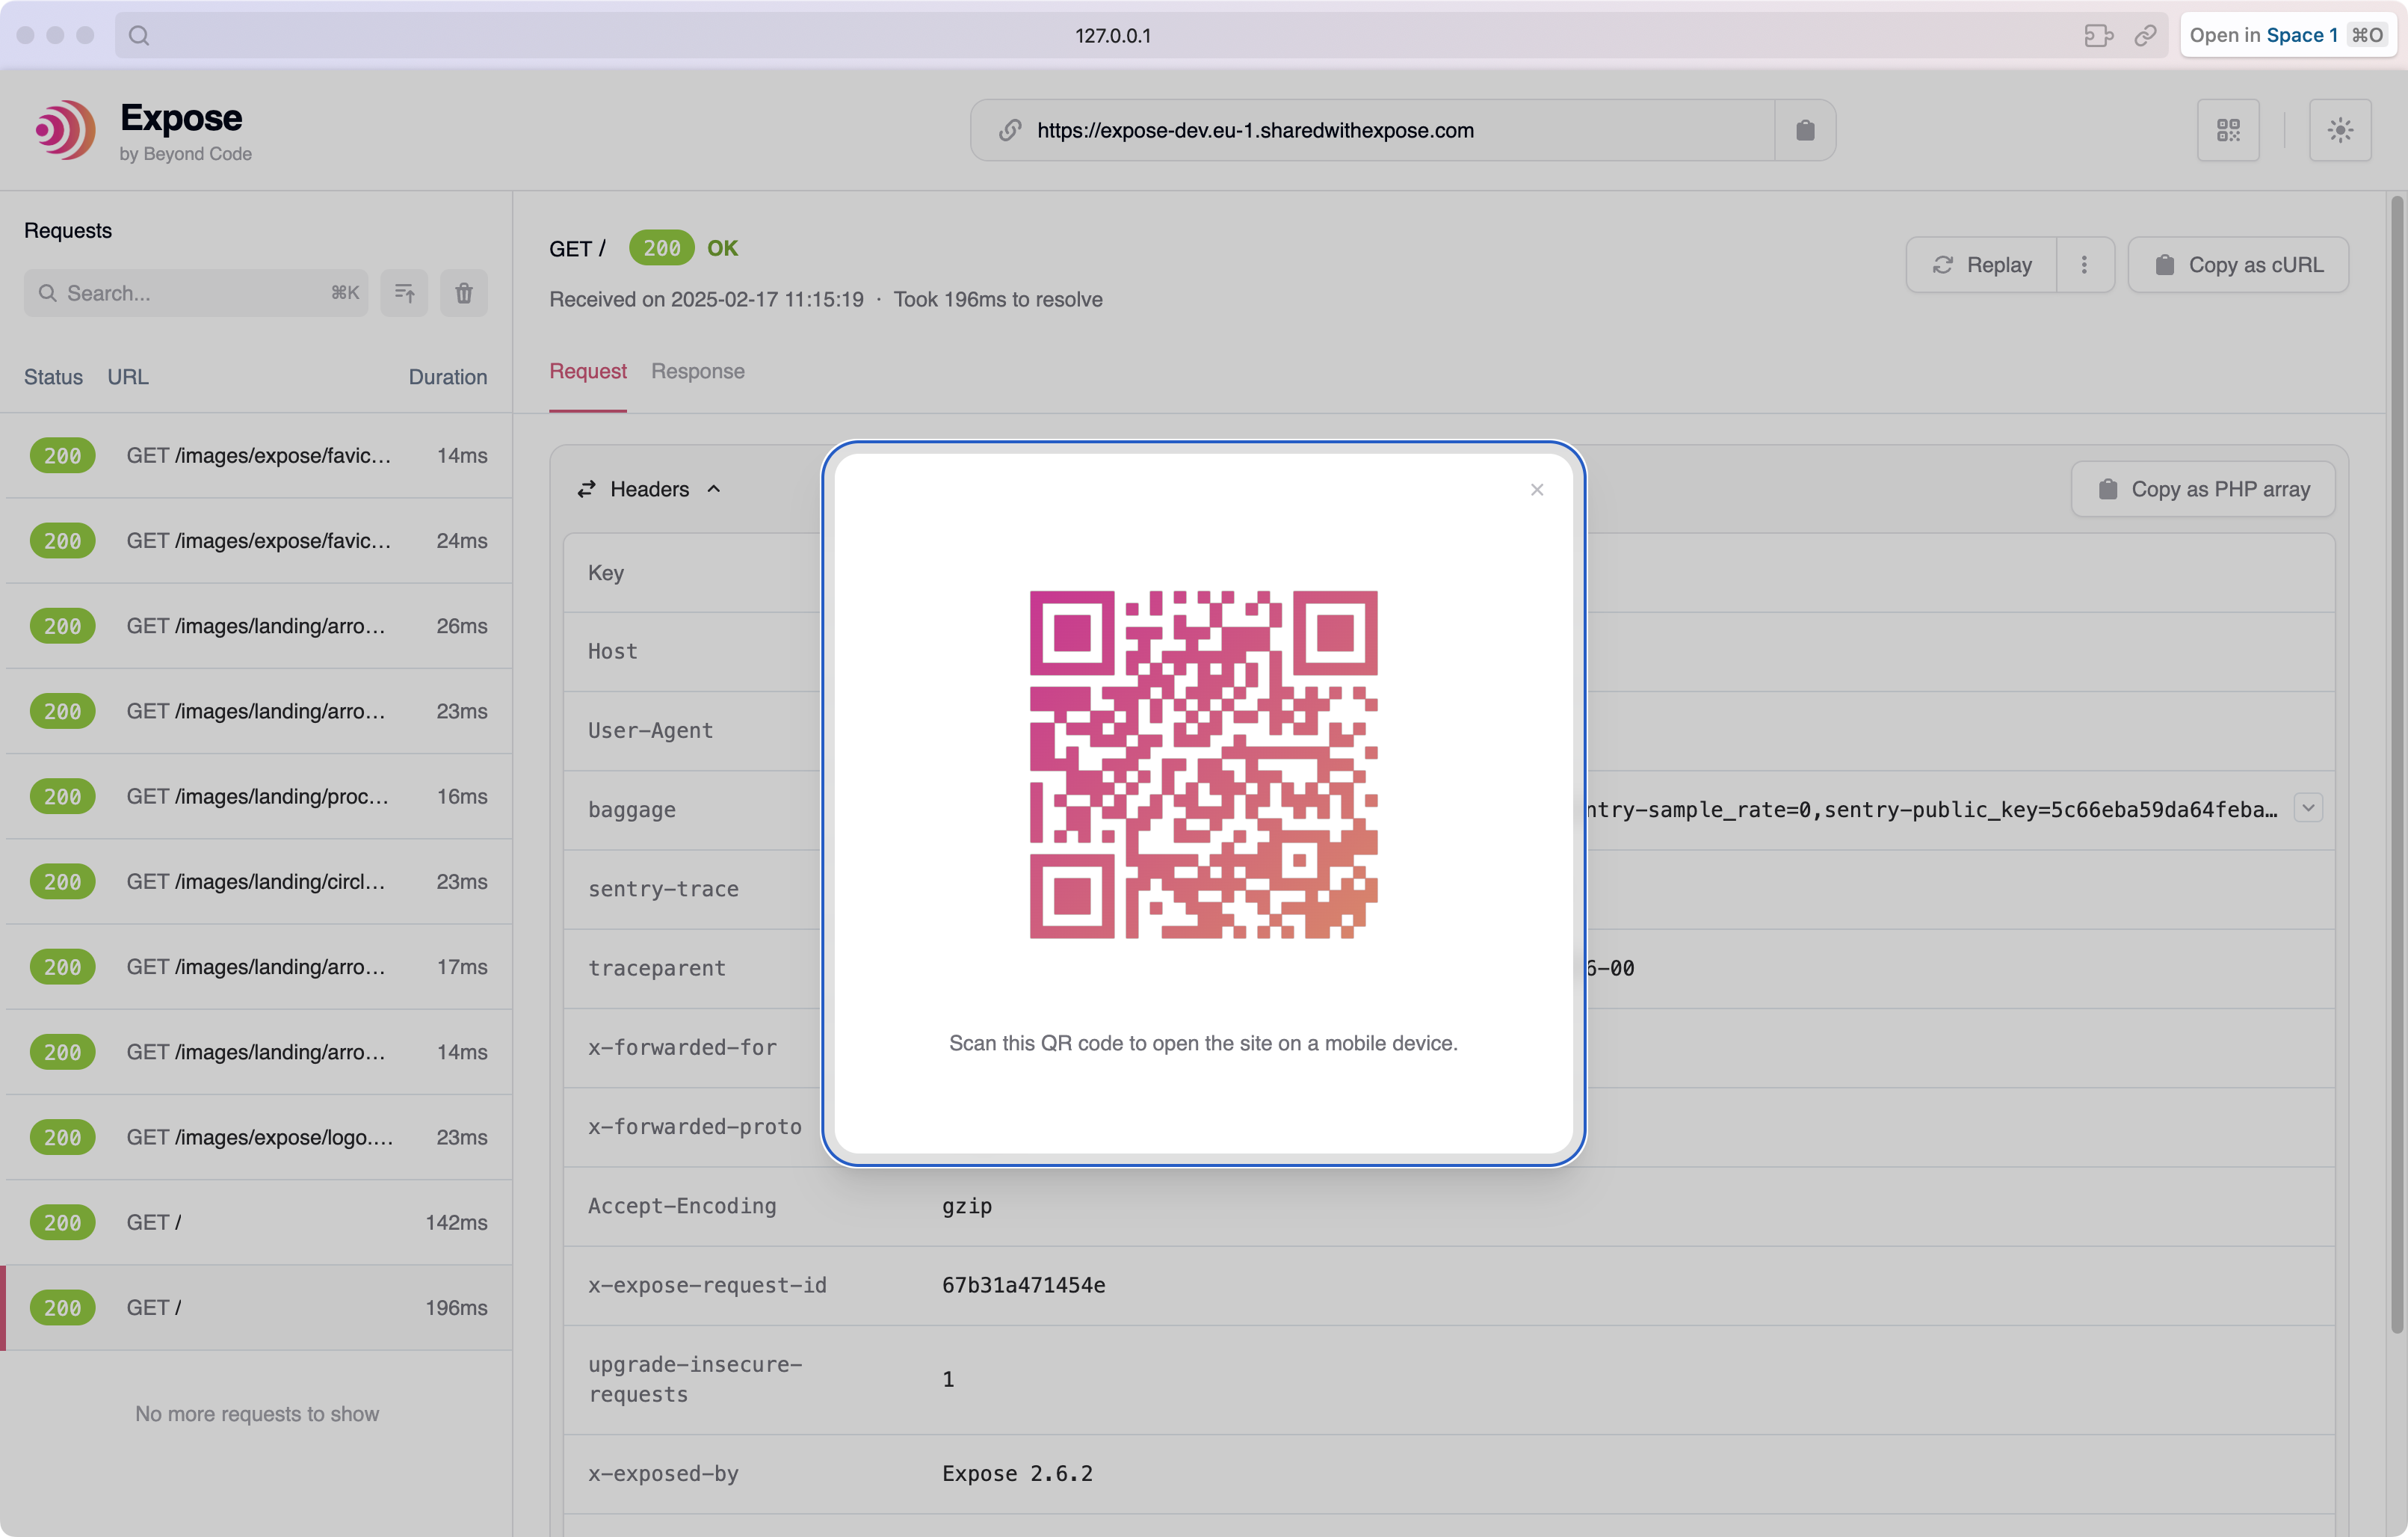Viewport: 2408px width, 1537px height.
Task: Click the Status column header
Action: pos(53,377)
